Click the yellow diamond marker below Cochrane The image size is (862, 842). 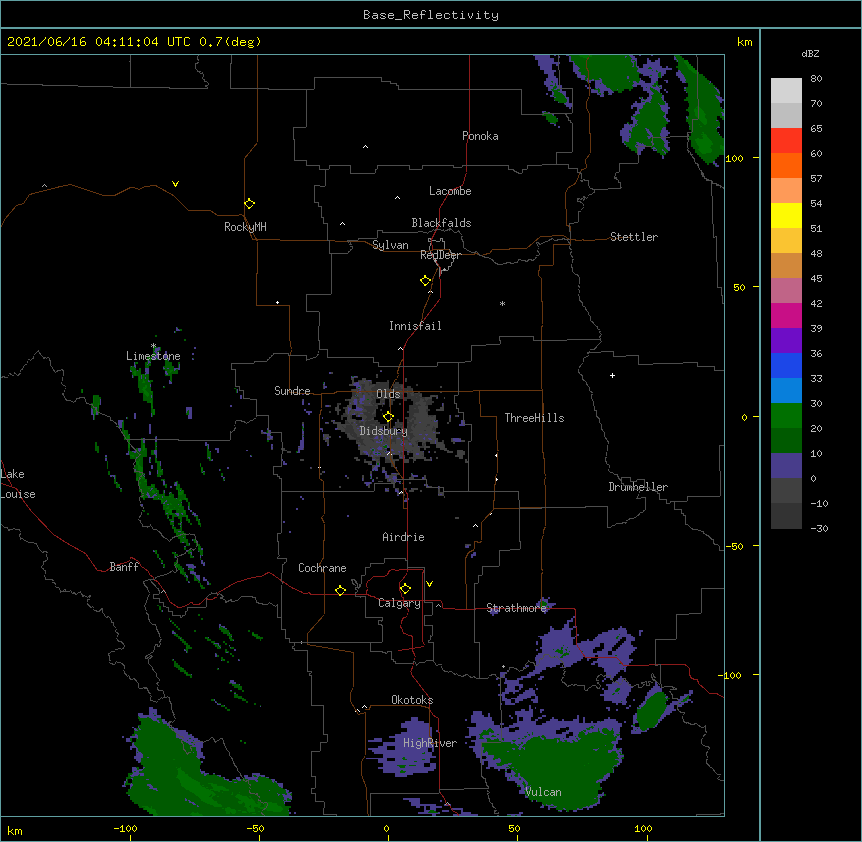[x=340, y=590]
